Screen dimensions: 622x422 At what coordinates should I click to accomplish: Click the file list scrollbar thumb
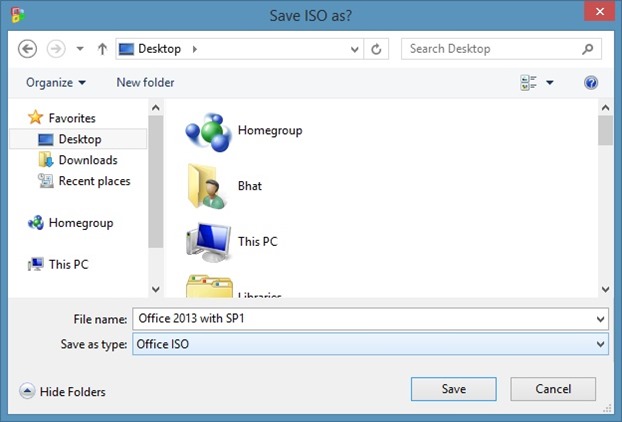coord(605,130)
